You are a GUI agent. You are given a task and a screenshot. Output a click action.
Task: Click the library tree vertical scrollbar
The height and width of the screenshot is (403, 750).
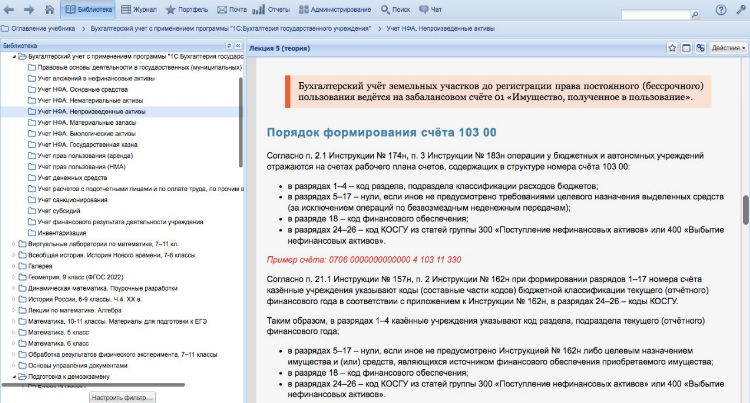[241, 122]
